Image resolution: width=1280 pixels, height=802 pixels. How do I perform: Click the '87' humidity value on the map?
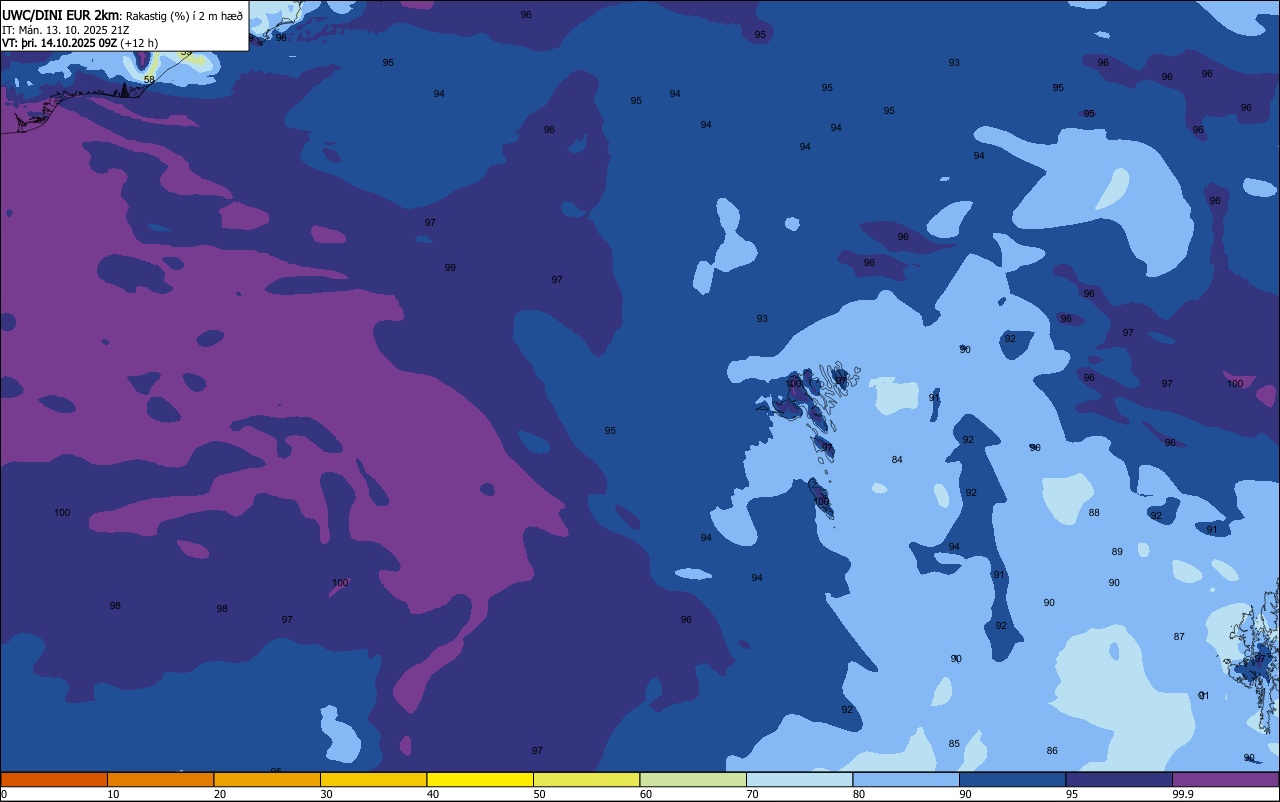coord(1179,637)
